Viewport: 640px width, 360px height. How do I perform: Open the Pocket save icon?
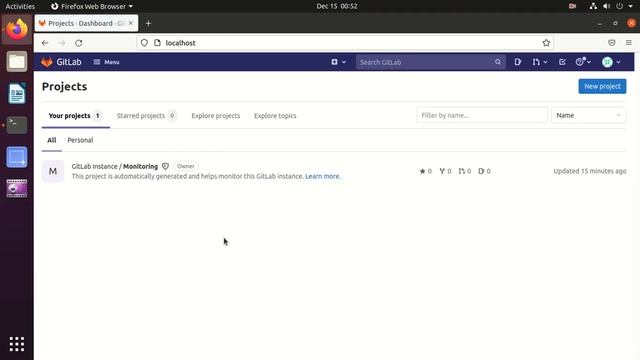611,43
